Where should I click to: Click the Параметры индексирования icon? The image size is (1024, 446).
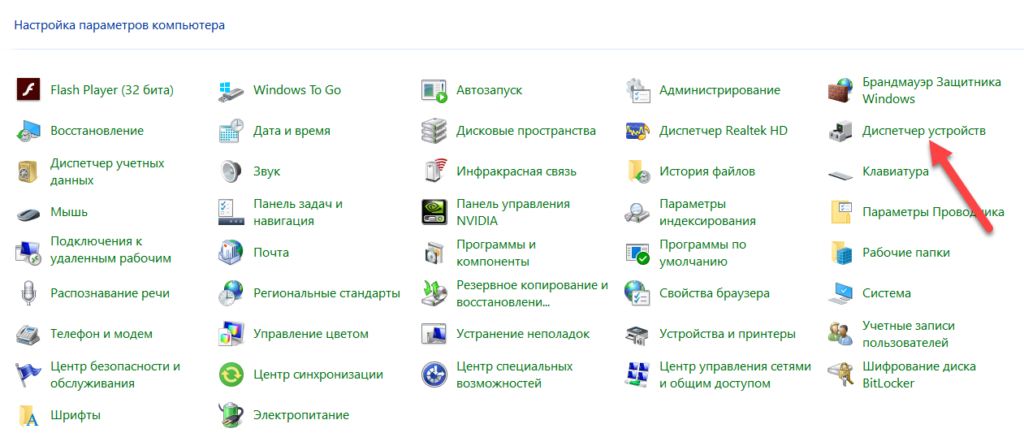(x=637, y=212)
